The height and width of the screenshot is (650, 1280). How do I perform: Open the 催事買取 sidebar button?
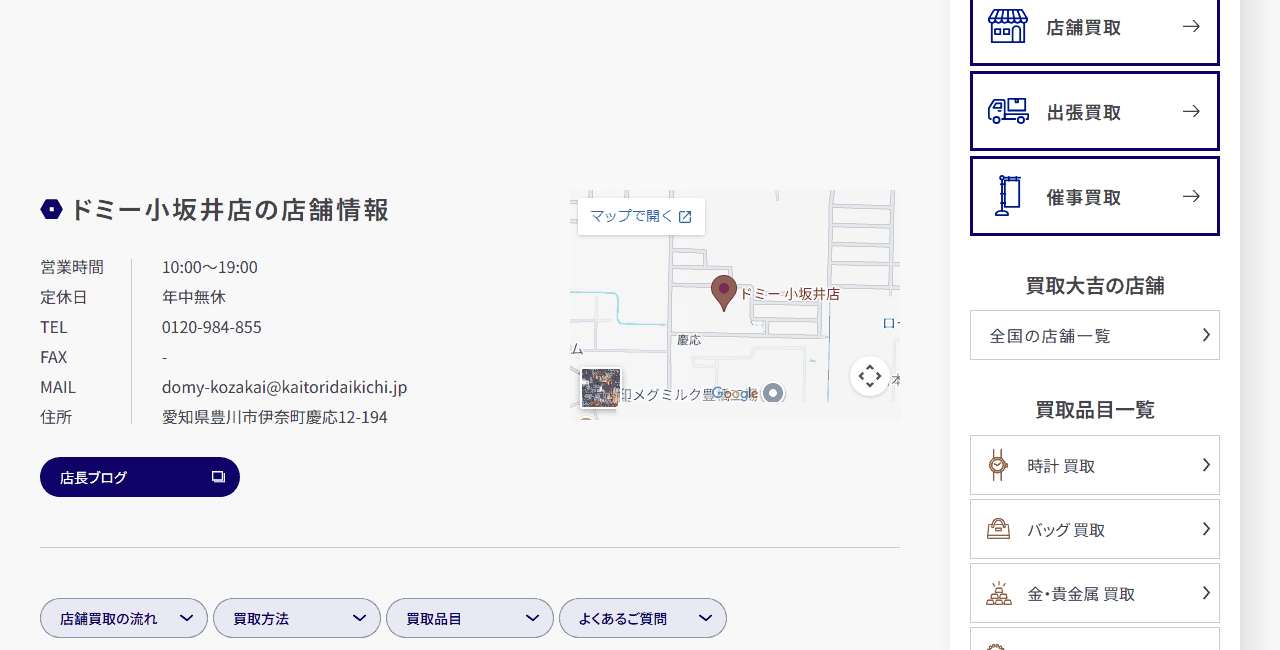click(1095, 196)
